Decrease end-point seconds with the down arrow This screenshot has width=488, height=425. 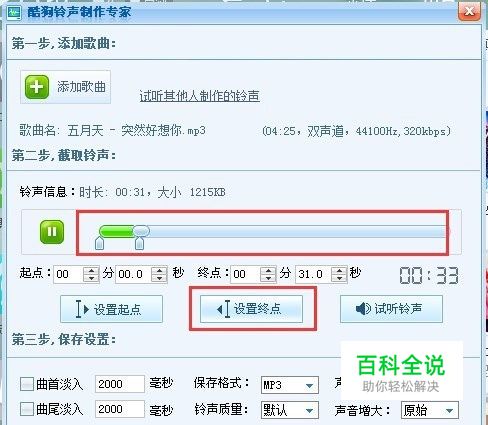click(339, 278)
